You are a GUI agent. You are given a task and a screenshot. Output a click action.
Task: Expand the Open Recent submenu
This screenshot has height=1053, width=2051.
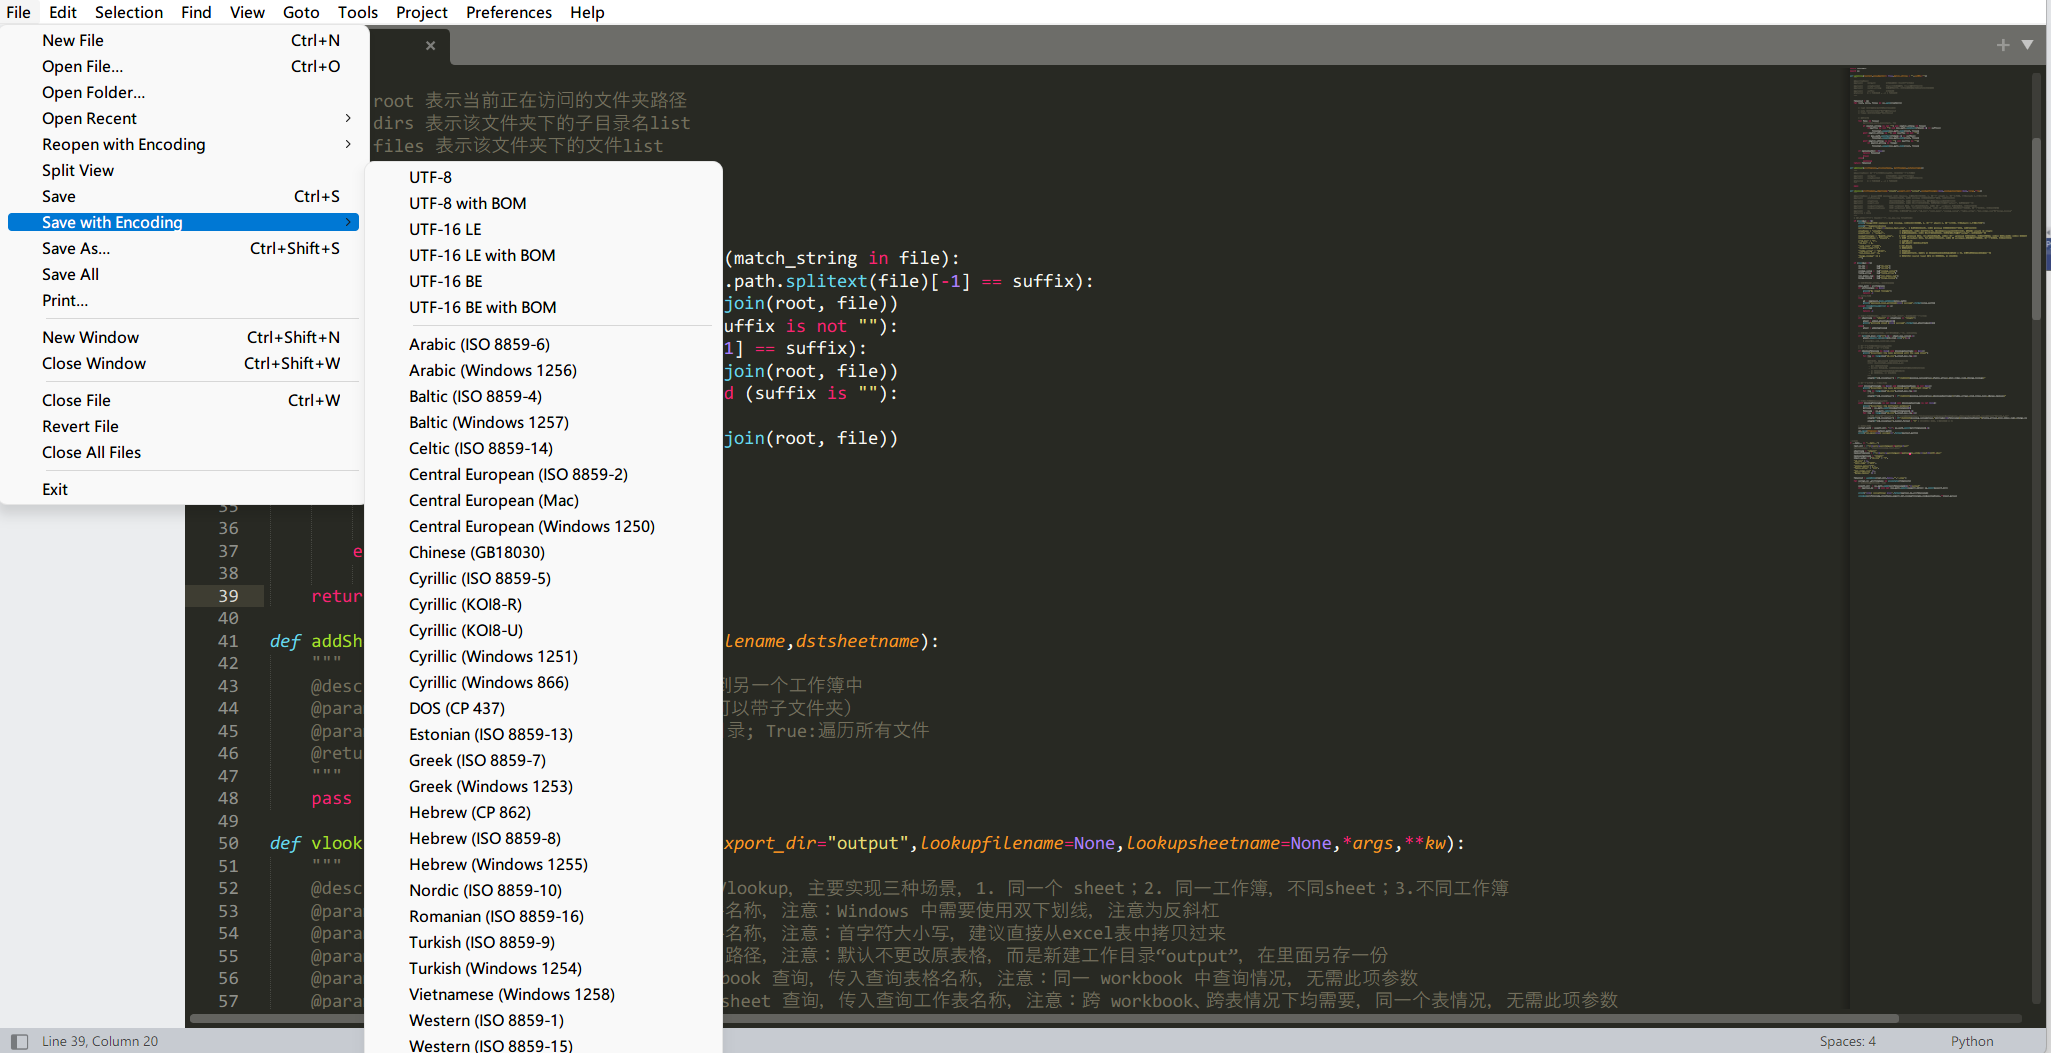click(184, 118)
